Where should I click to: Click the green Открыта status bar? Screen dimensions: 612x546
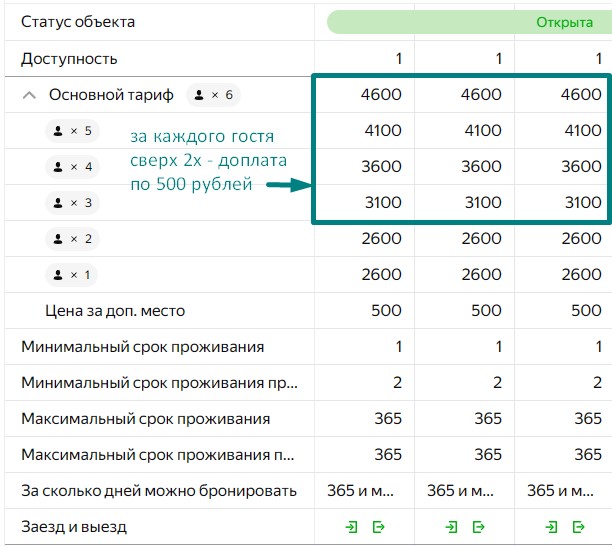[469, 22]
